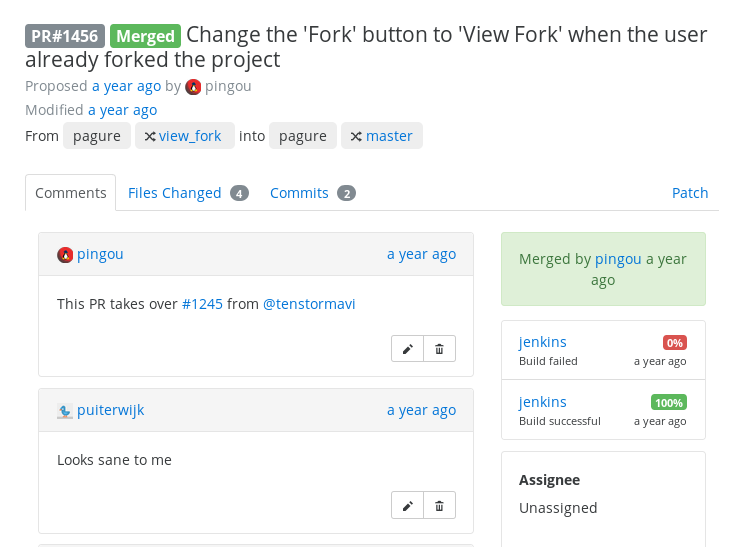The width and height of the screenshot is (744, 547).
Task: Delete puiterwijk's comment with the trash icon
Action: pos(439,505)
